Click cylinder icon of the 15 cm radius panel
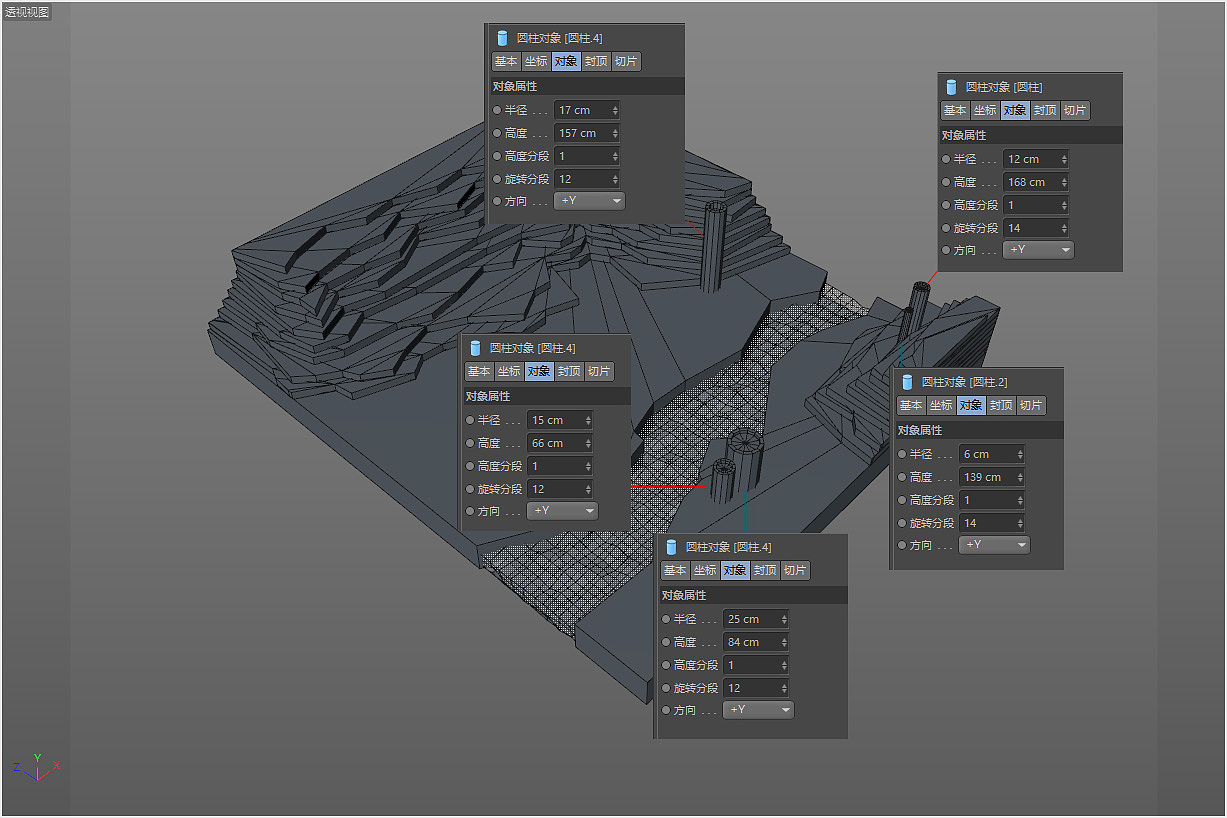 tap(475, 348)
